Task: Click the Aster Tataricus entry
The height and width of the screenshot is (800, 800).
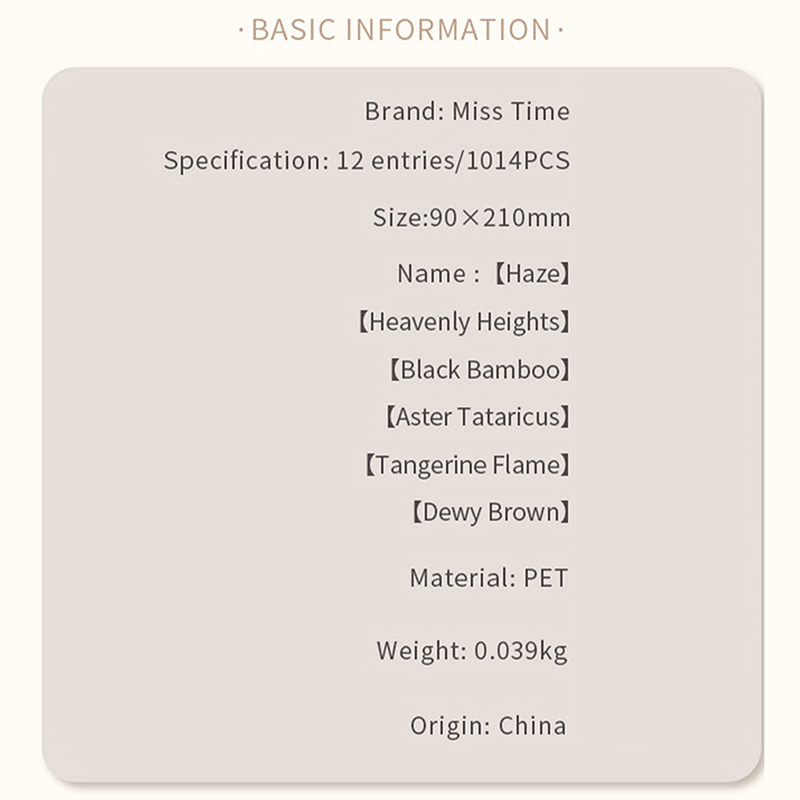Action: coord(476,417)
